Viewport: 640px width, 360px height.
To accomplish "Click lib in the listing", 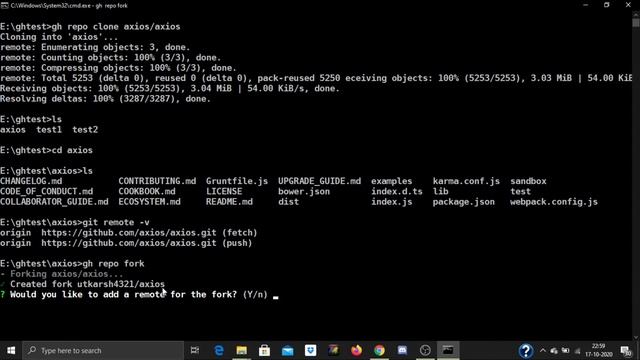I will [x=440, y=191].
